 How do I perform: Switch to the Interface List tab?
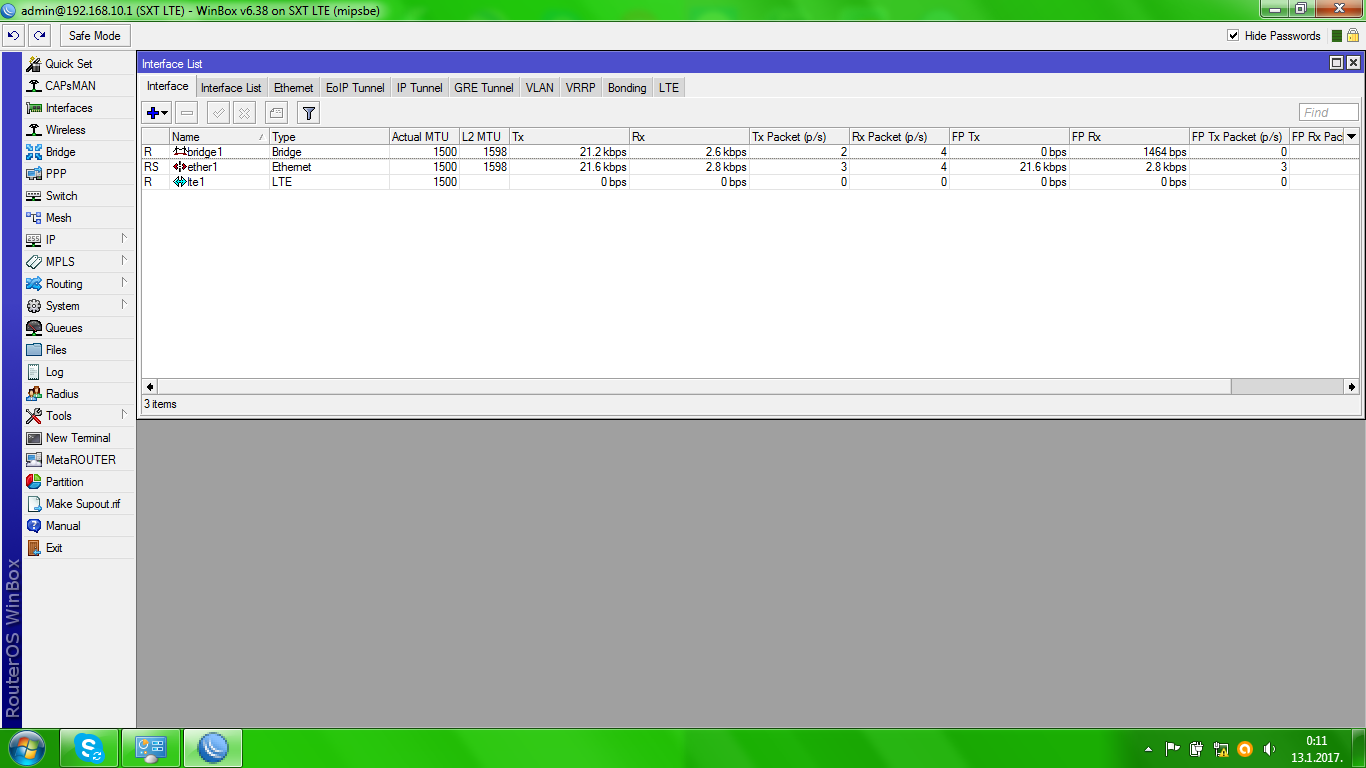[231, 88]
